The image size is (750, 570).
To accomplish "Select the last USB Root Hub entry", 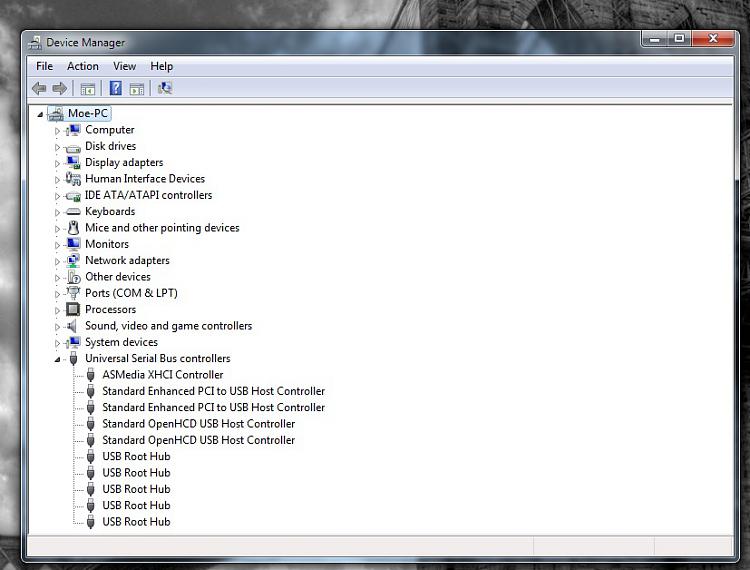I will pyautogui.click(x=136, y=522).
